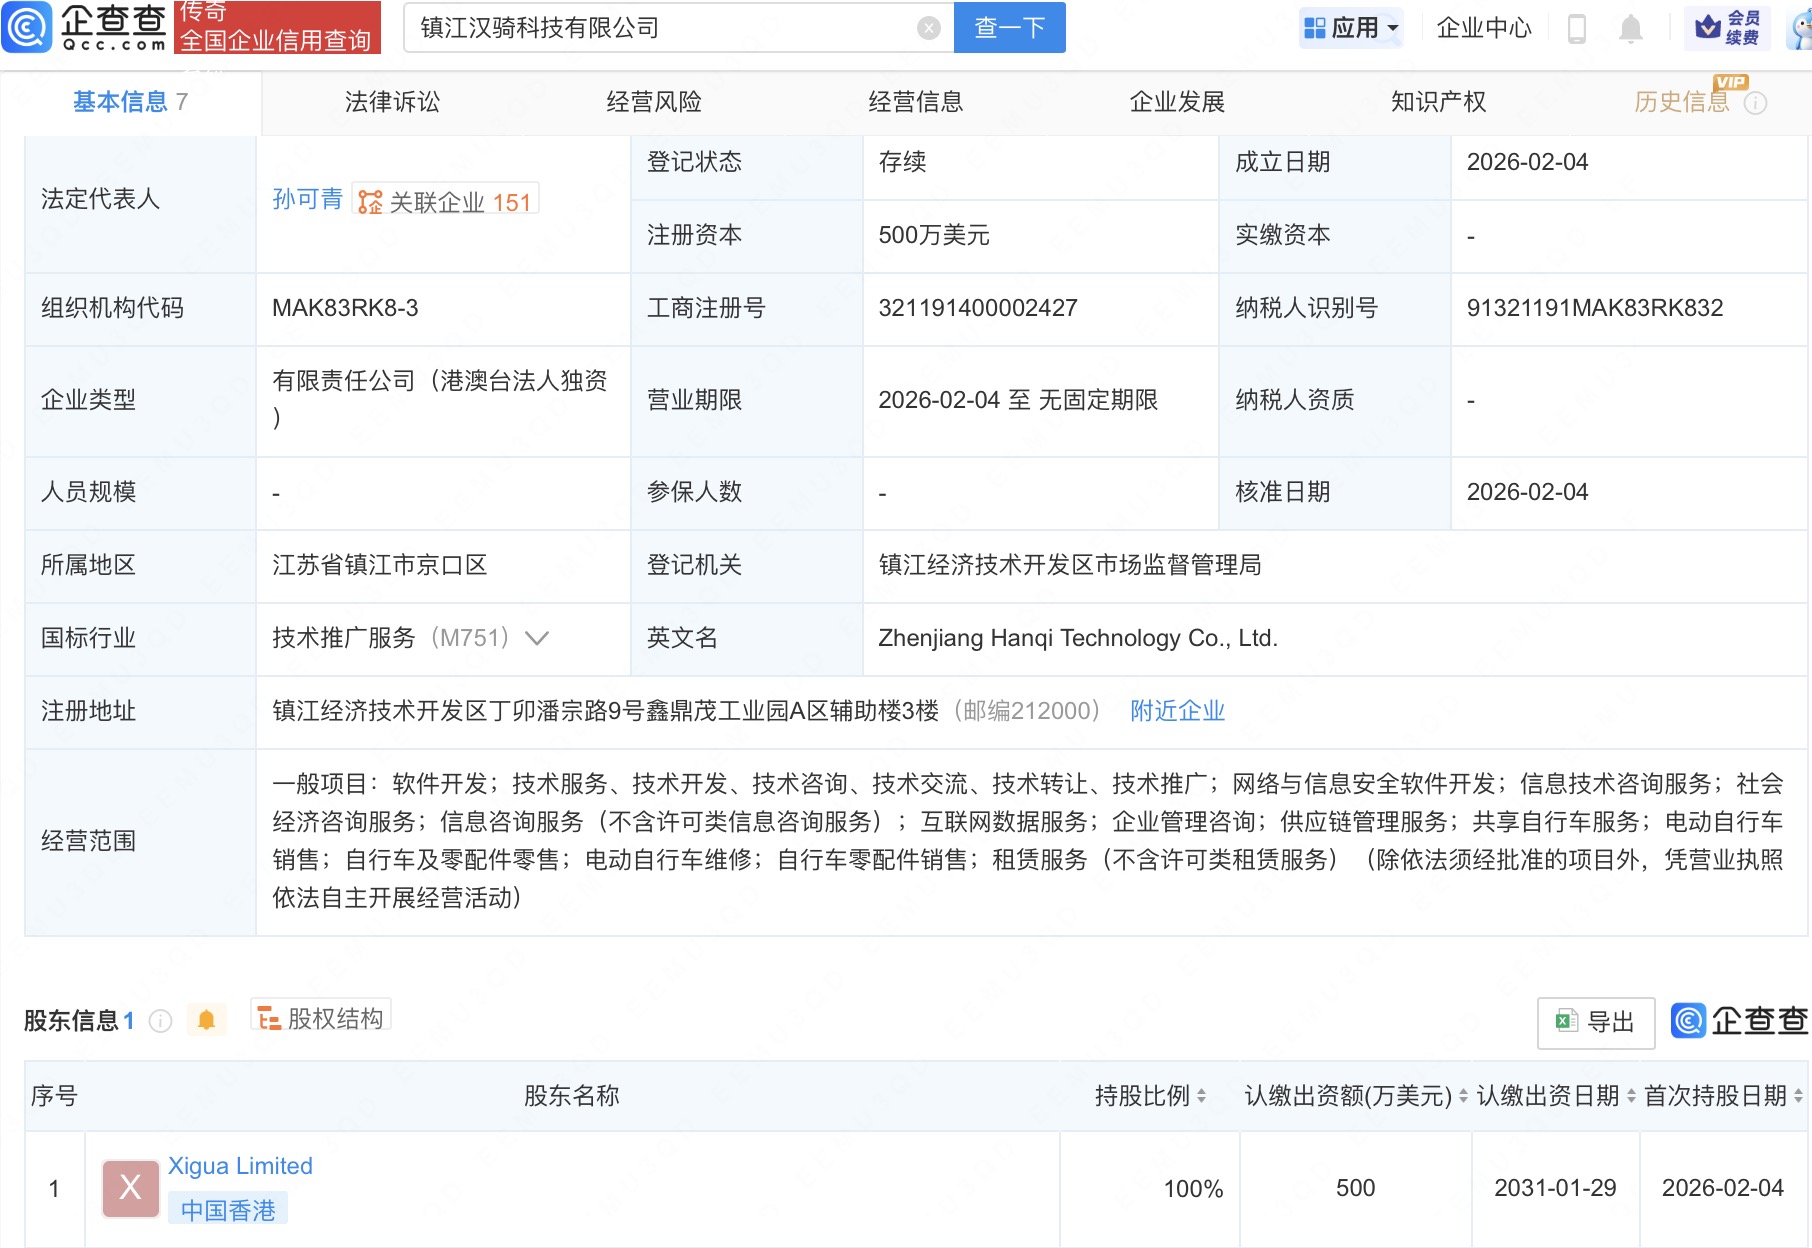Click the info icon beside 股东信息
The image size is (1812, 1248).
point(160,1021)
